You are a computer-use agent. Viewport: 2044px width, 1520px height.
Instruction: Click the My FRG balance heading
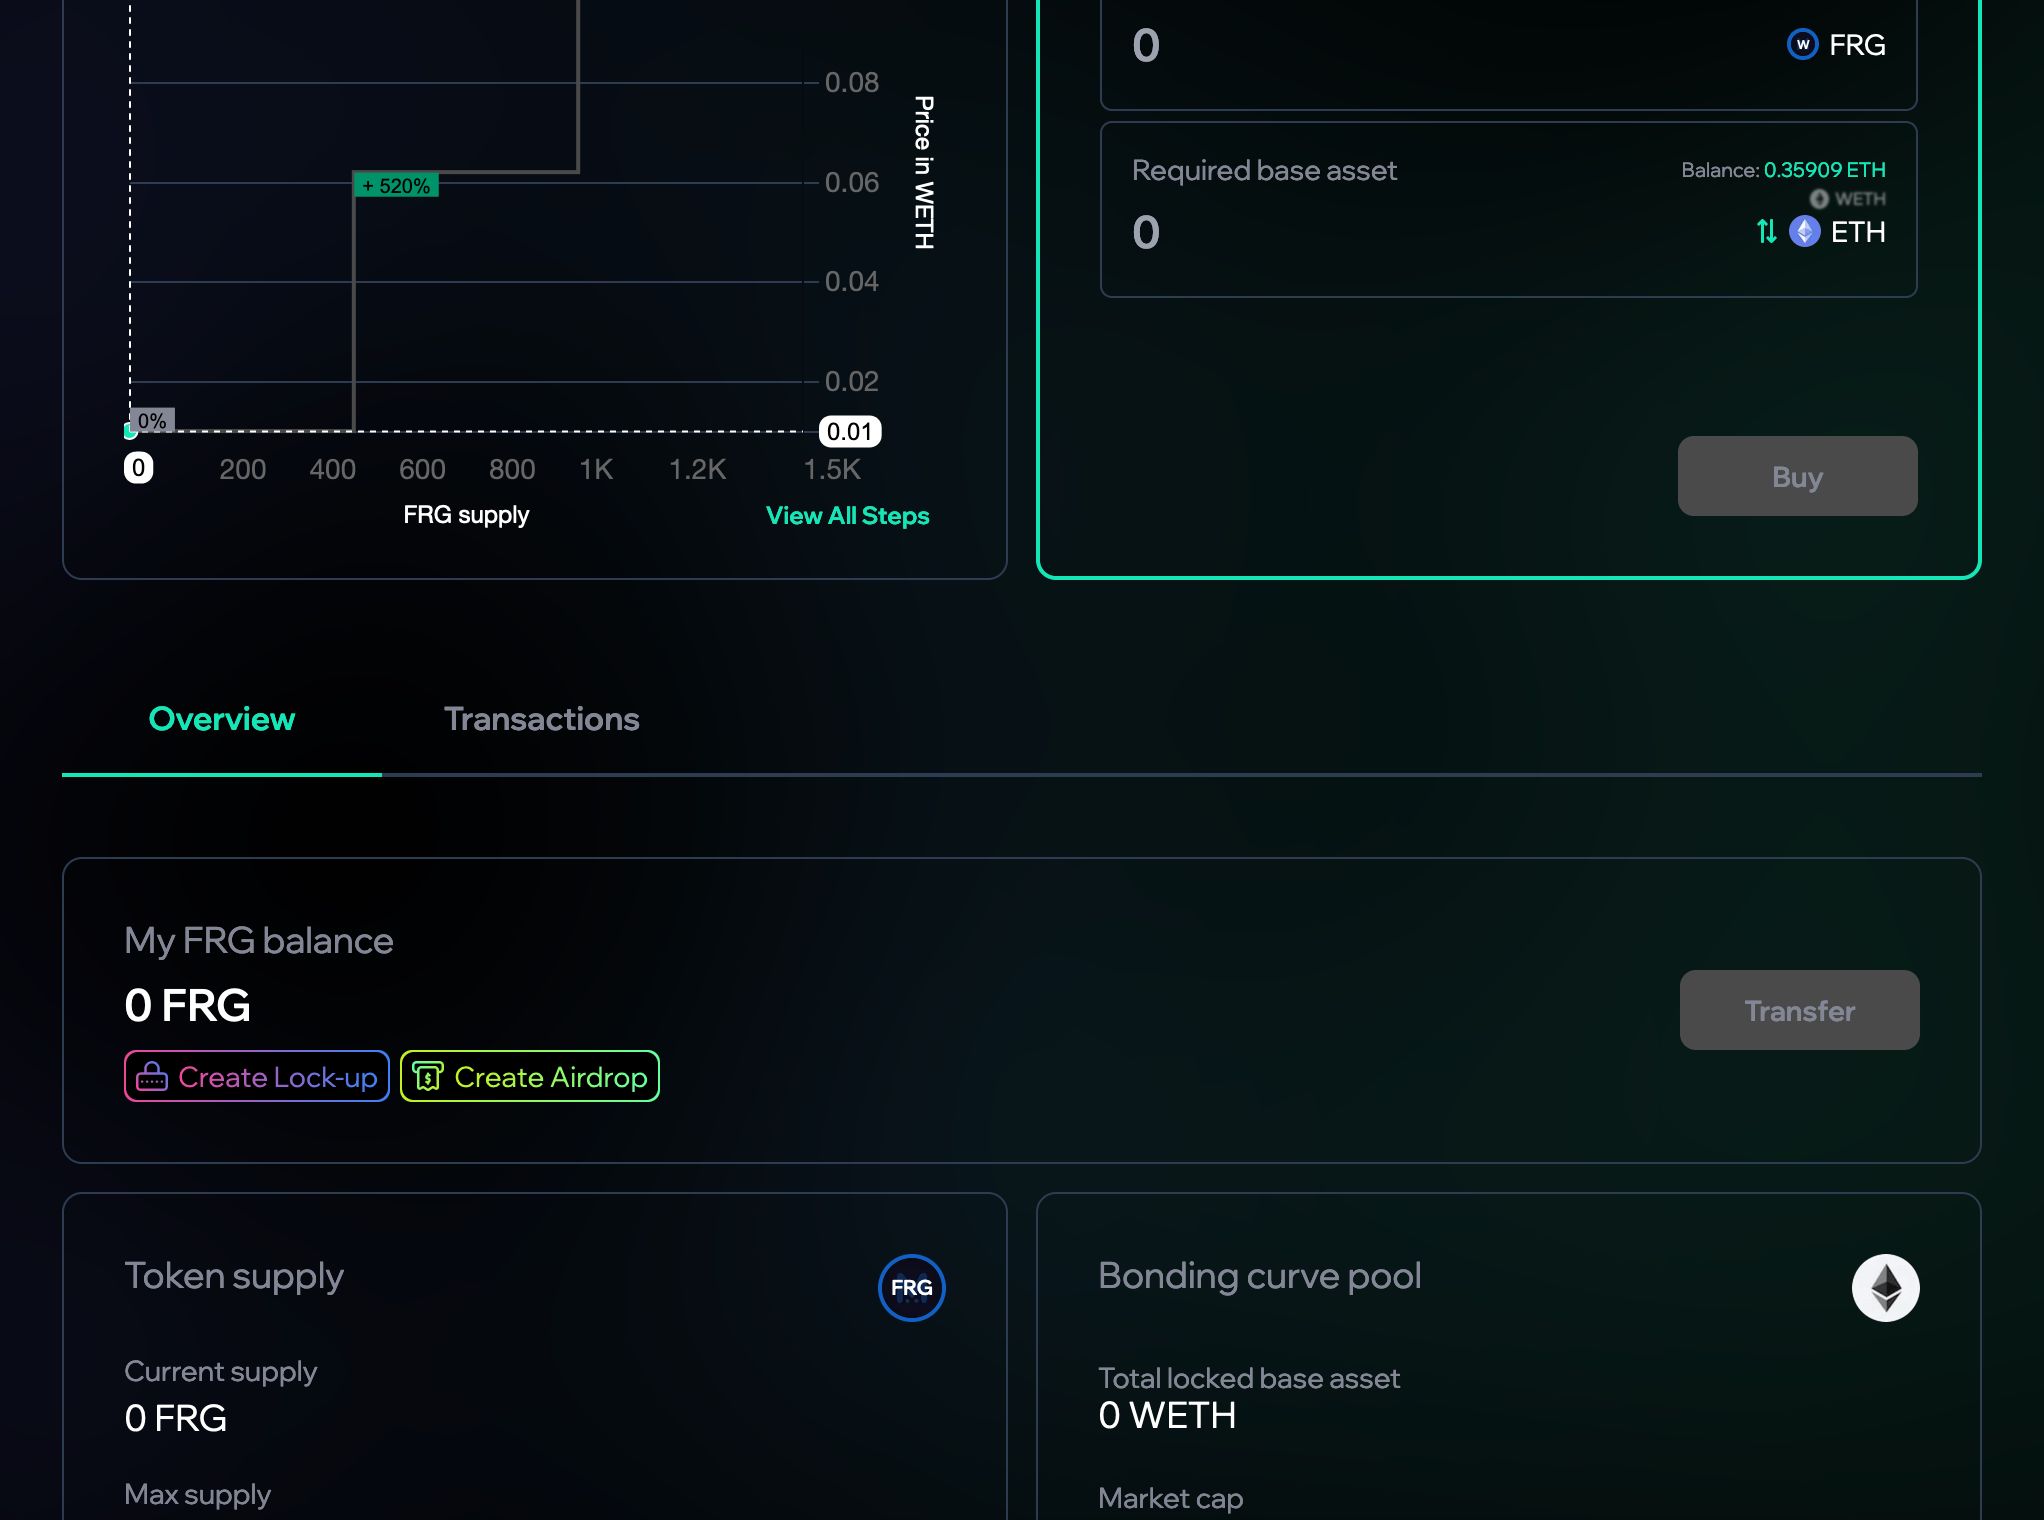[x=258, y=941]
